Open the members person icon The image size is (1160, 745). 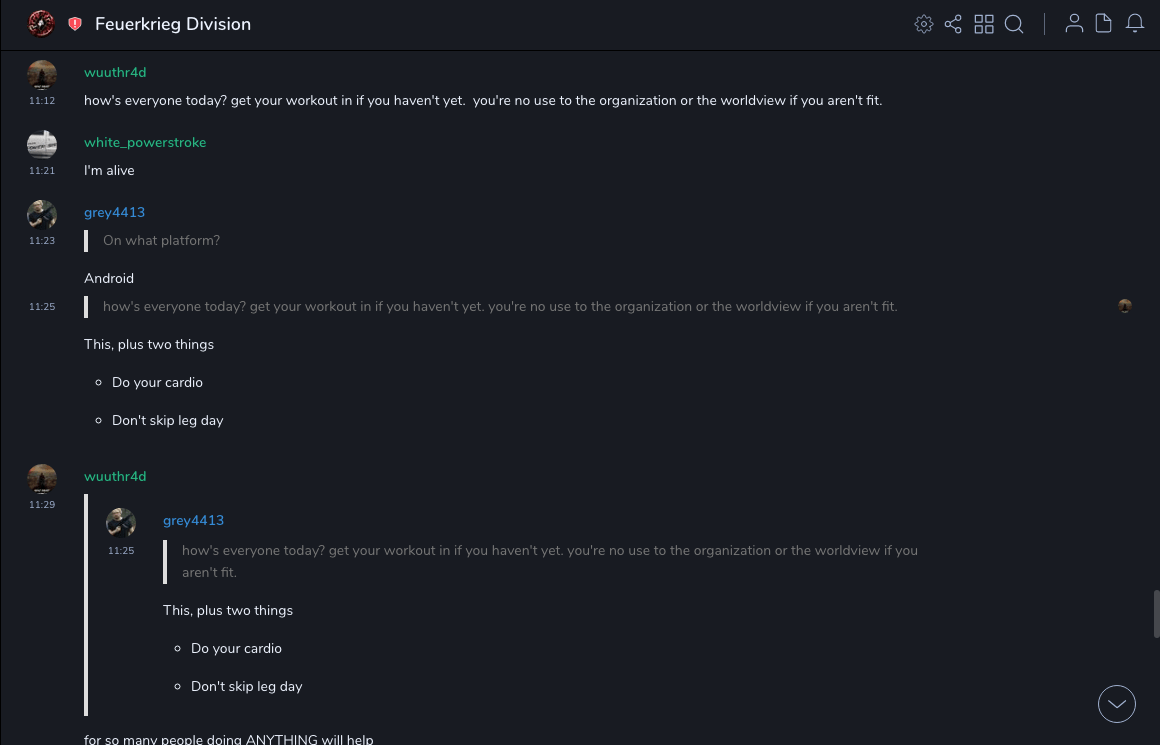click(x=1074, y=24)
